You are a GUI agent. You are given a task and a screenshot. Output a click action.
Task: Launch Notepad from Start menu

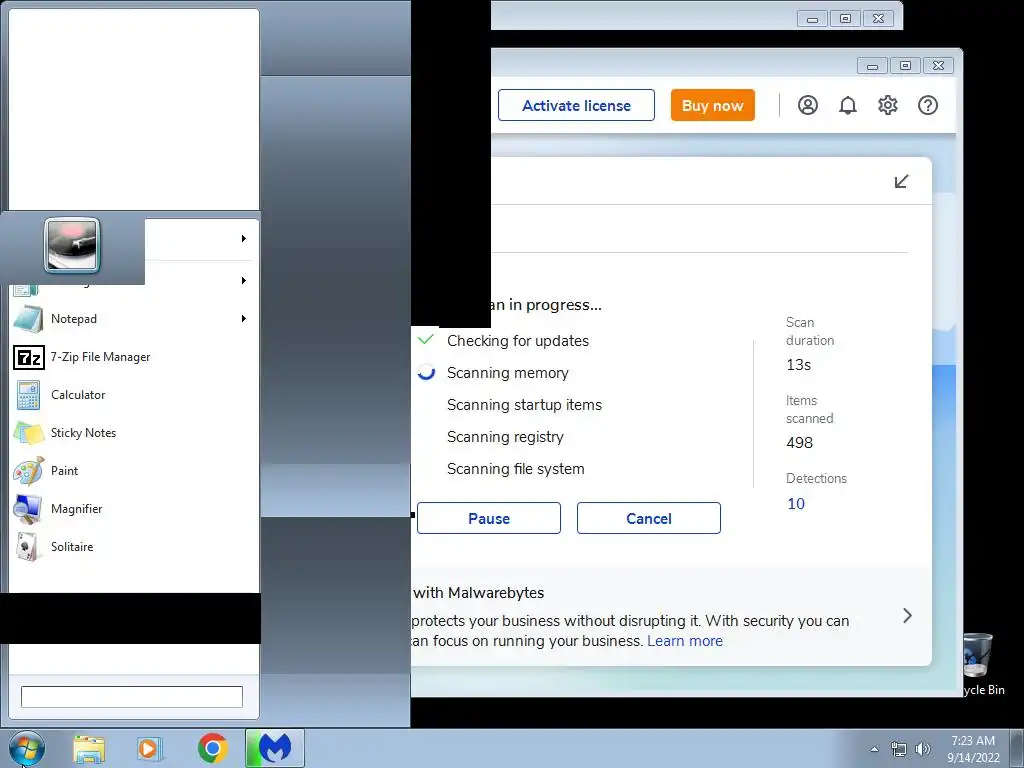pyautogui.click(x=130, y=319)
